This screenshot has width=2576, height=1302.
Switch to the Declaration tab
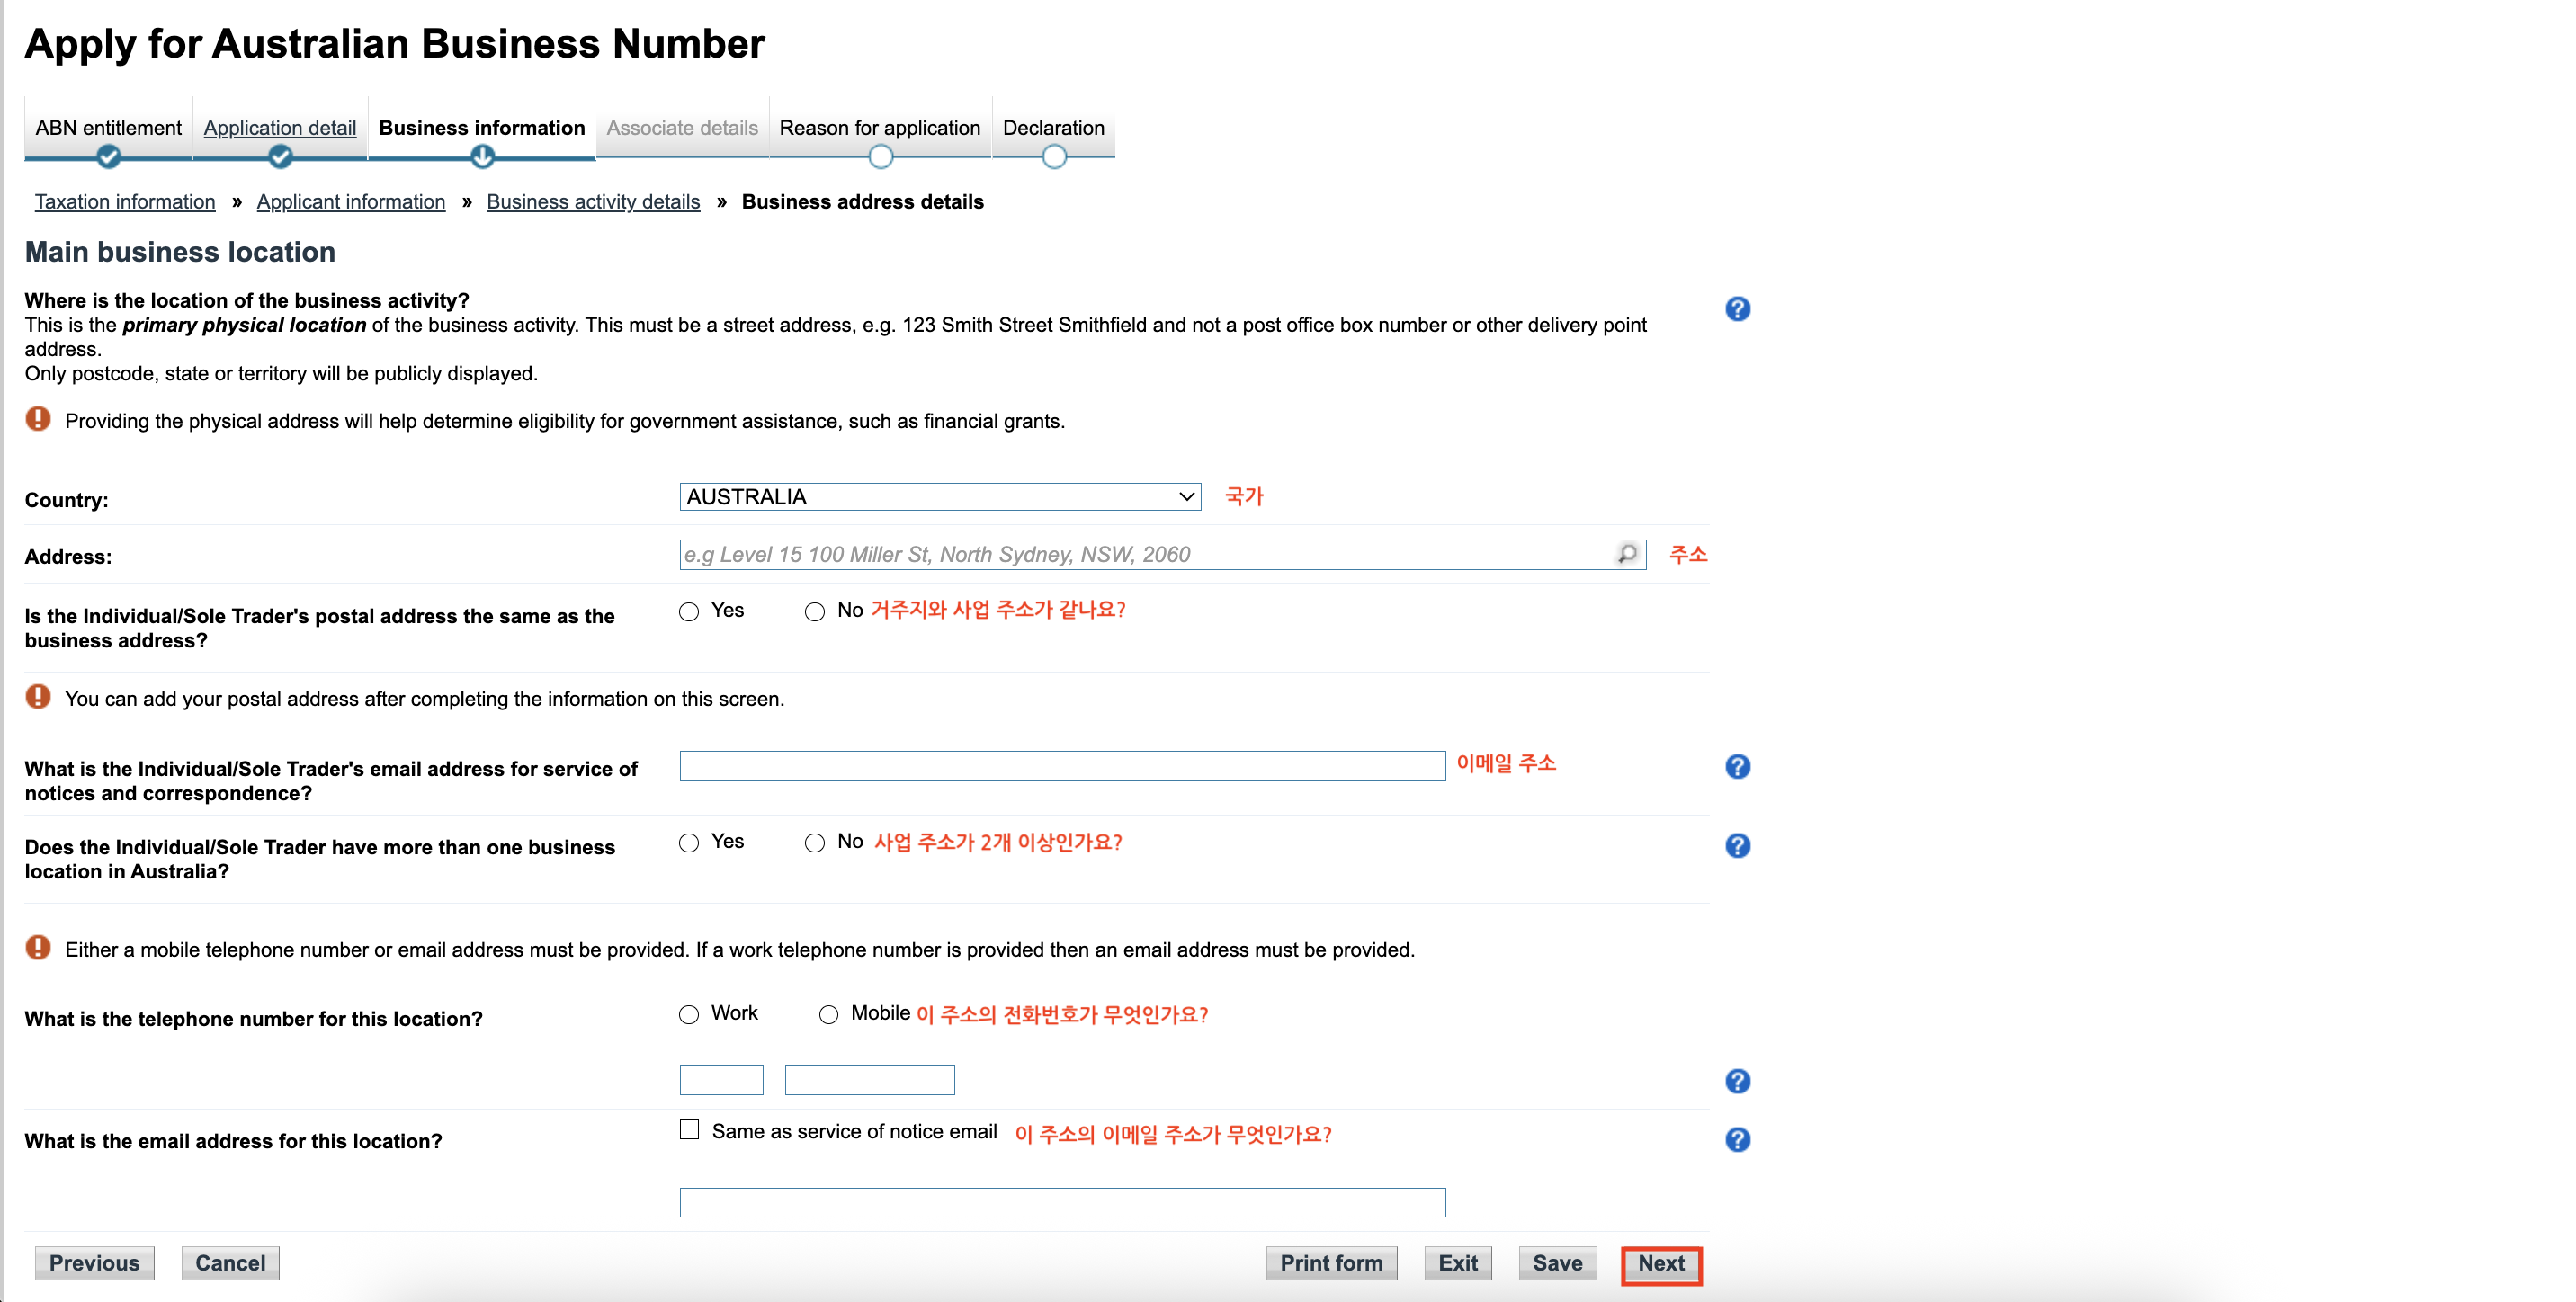click(1053, 128)
